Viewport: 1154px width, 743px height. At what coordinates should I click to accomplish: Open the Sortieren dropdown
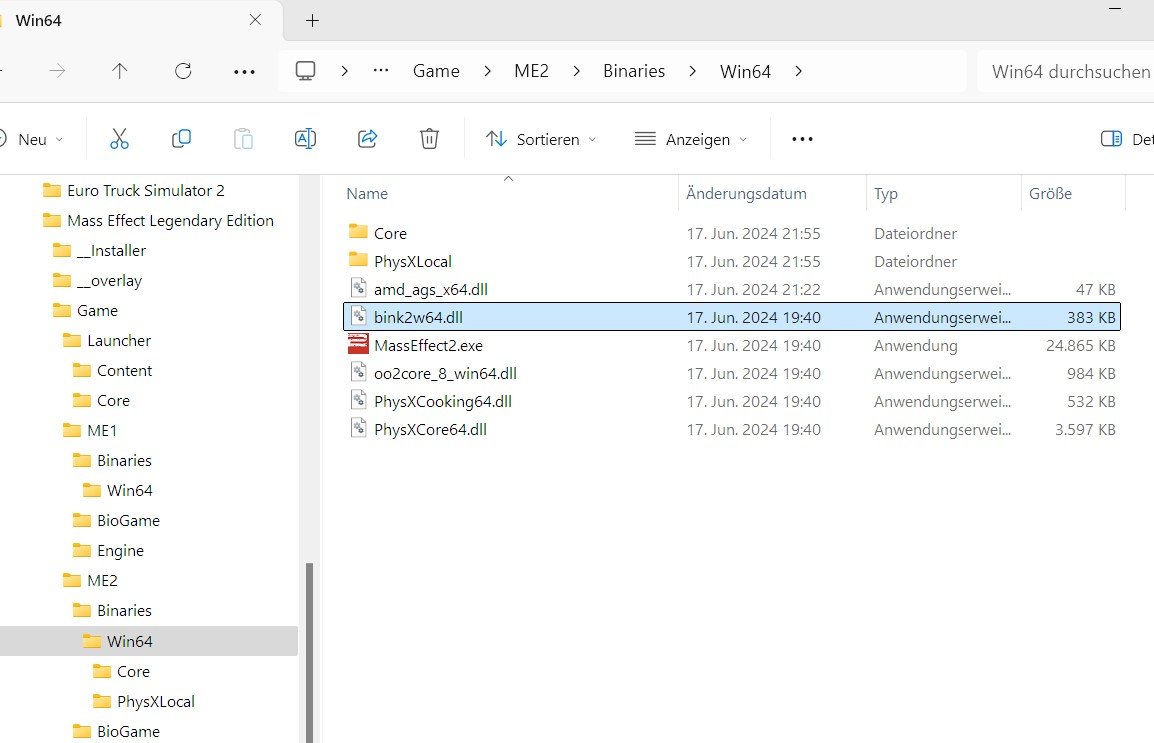point(541,139)
